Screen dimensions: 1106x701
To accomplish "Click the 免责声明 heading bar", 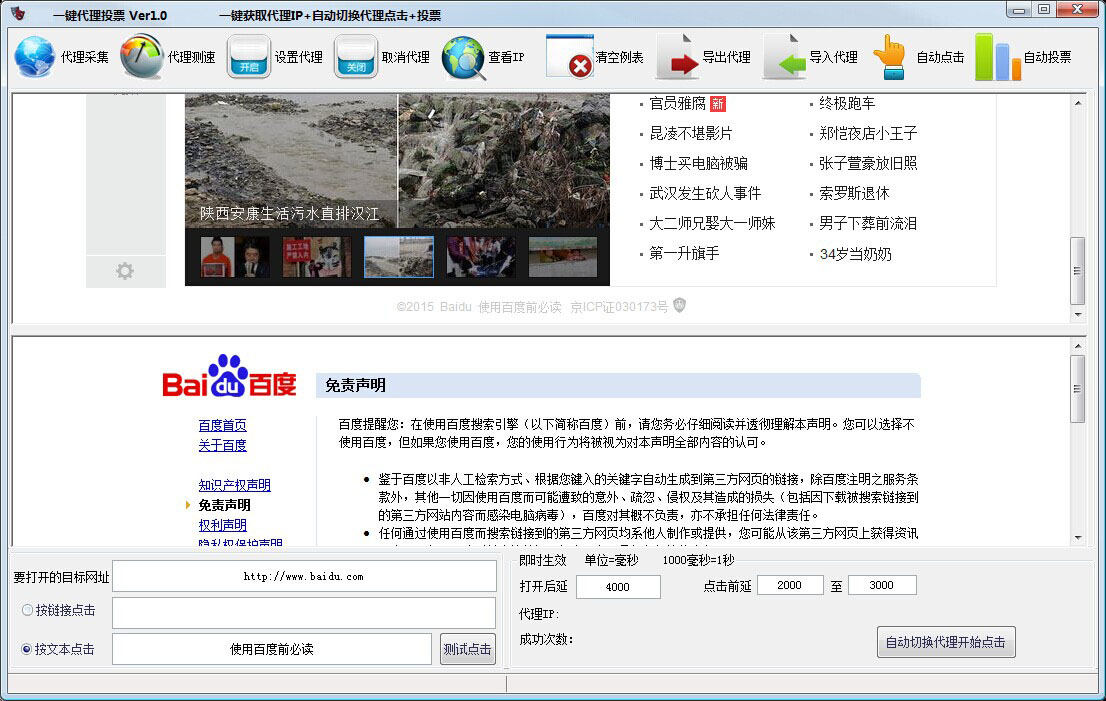I will [x=618, y=385].
